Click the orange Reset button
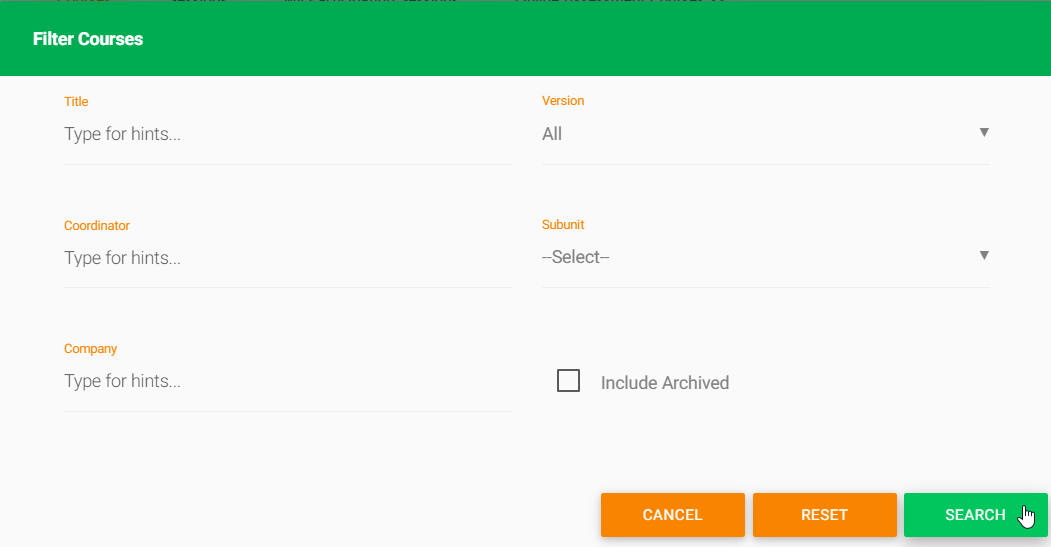The image size is (1051, 547). 824,515
